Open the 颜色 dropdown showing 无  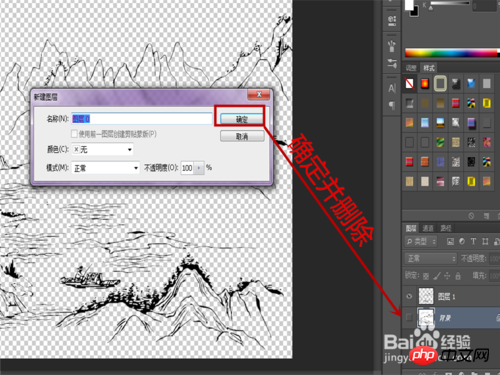tap(103, 150)
